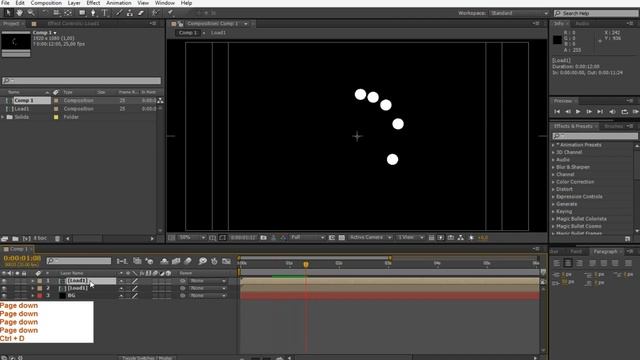Expand BG layer properties

pyautogui.click(x=33, y=296)
